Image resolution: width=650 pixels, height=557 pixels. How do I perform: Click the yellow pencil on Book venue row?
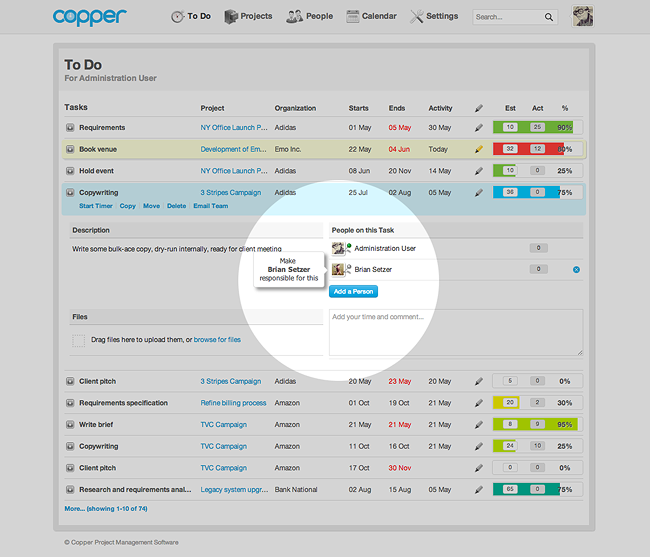[479, 149]
